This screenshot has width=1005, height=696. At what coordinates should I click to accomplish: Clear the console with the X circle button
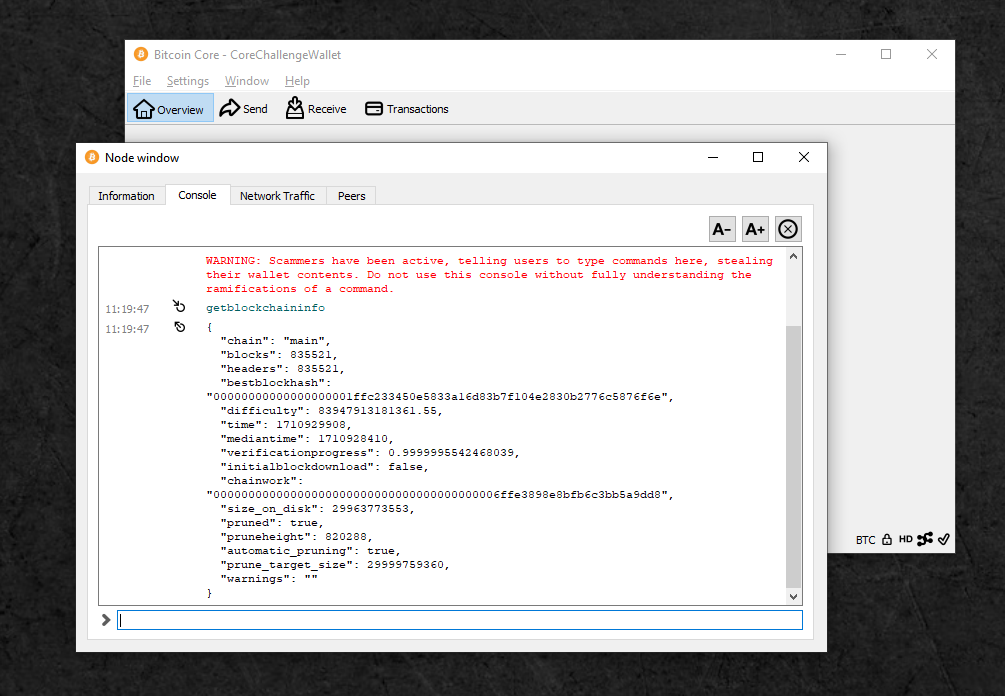point(788,229)
